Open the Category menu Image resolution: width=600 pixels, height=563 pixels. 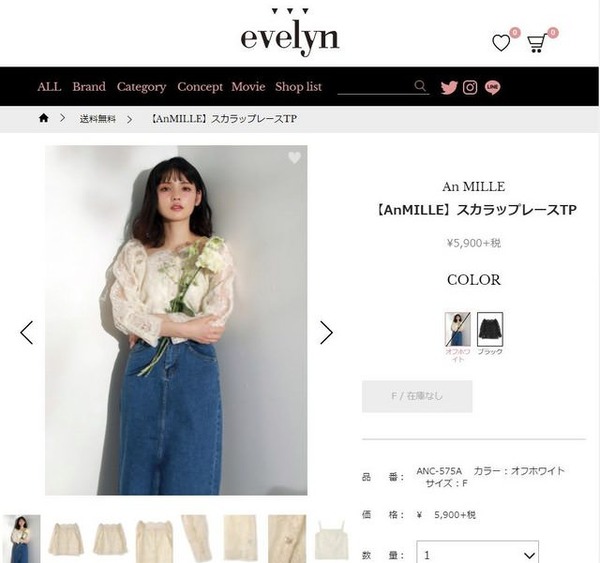click(141, 87)
